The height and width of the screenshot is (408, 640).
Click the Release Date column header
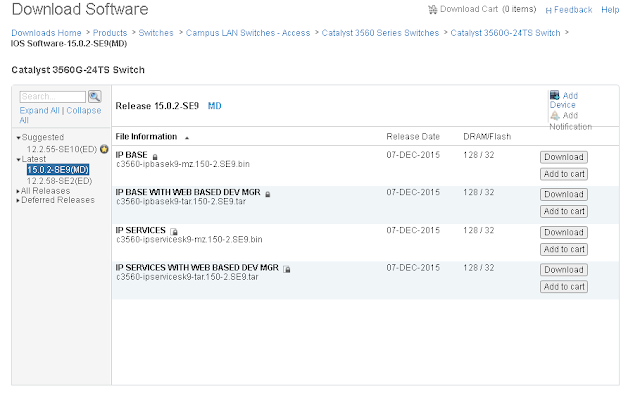(413, 137)
